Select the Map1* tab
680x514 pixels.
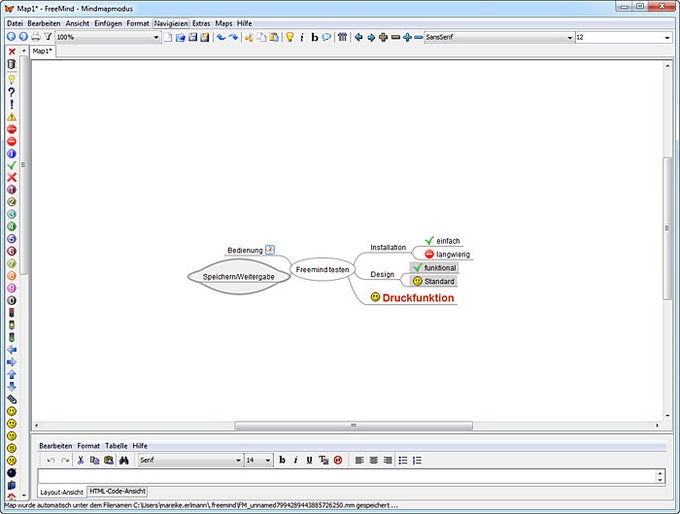click(42, 51)
